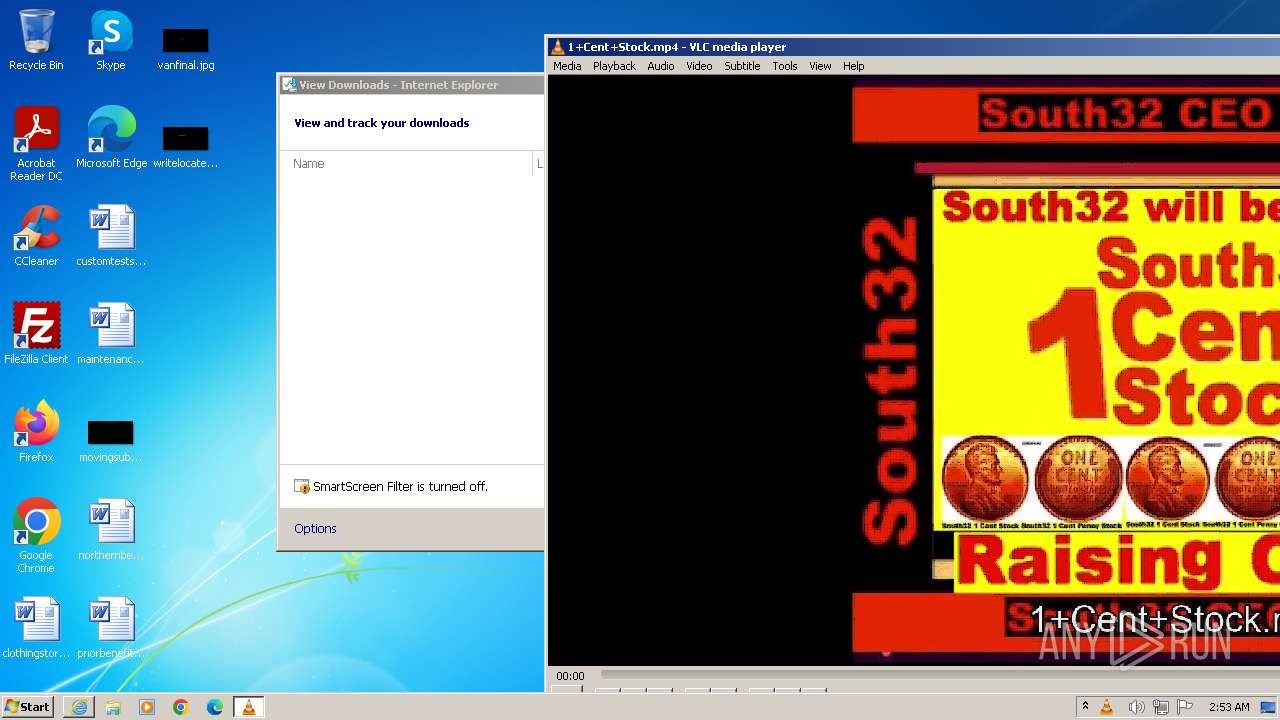This screenshot has width=1280, height=720.
Task: Select the customtests Word document
Action: [x=111, y=236]
